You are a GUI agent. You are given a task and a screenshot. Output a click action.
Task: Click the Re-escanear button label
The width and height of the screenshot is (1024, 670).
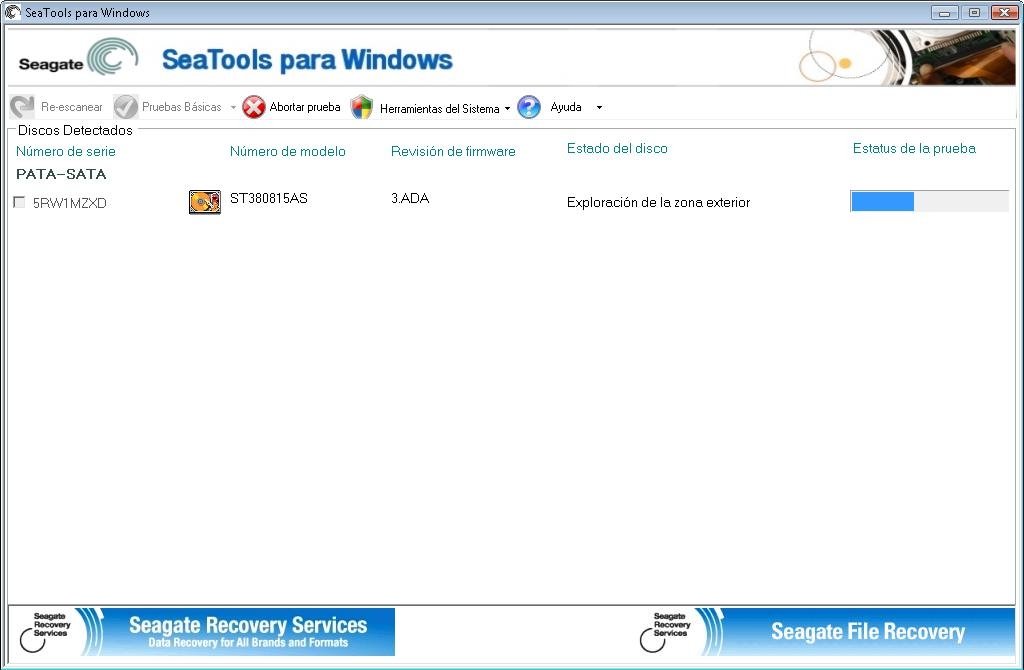pos(72,107)
